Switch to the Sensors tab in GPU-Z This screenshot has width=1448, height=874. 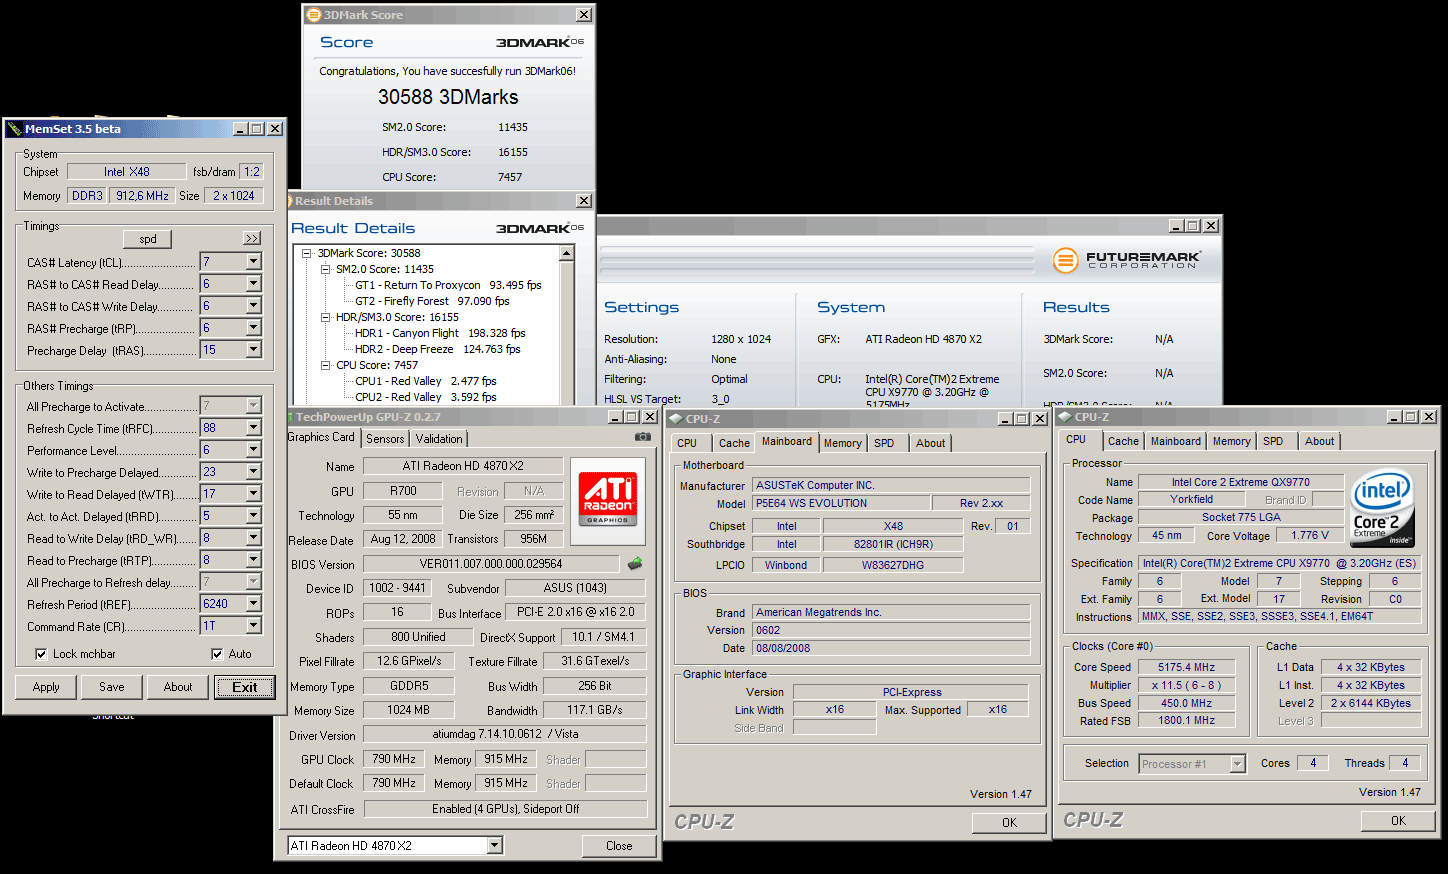click(x=385, y=439)
